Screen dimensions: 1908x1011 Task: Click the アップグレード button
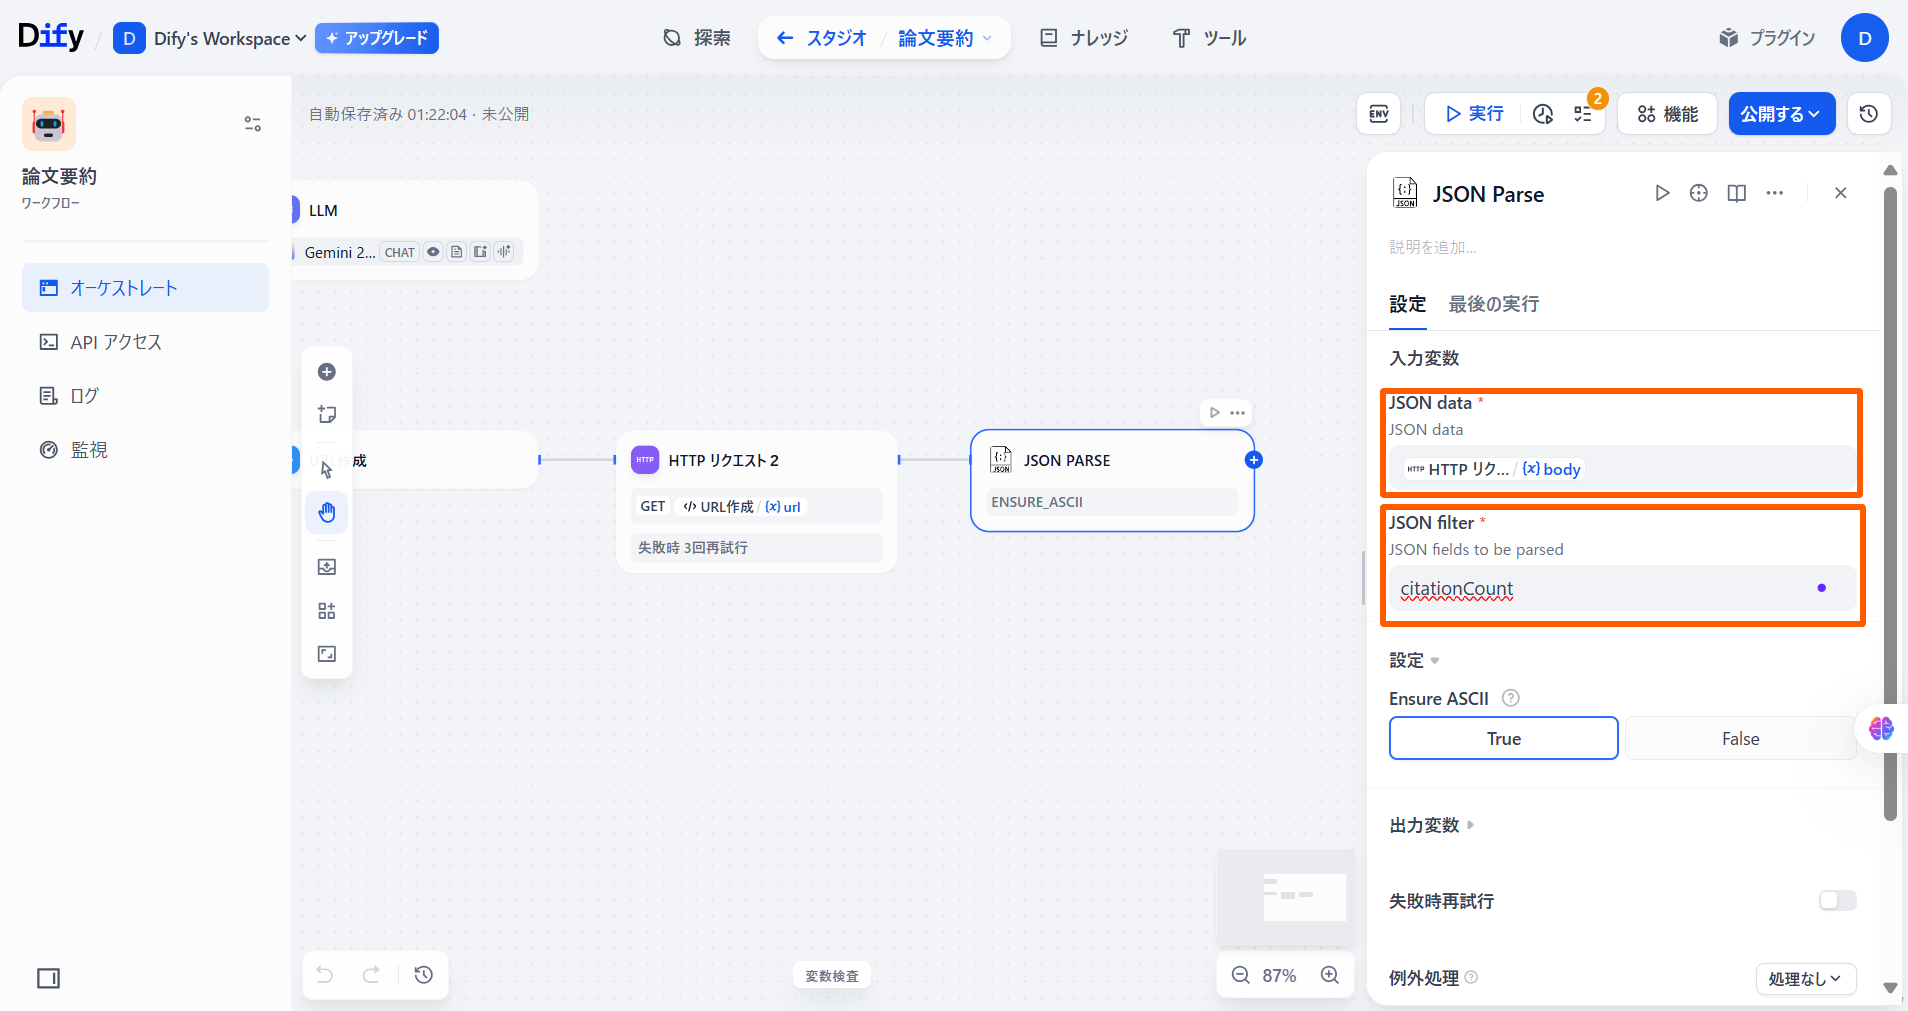click(x=377, y=38)
